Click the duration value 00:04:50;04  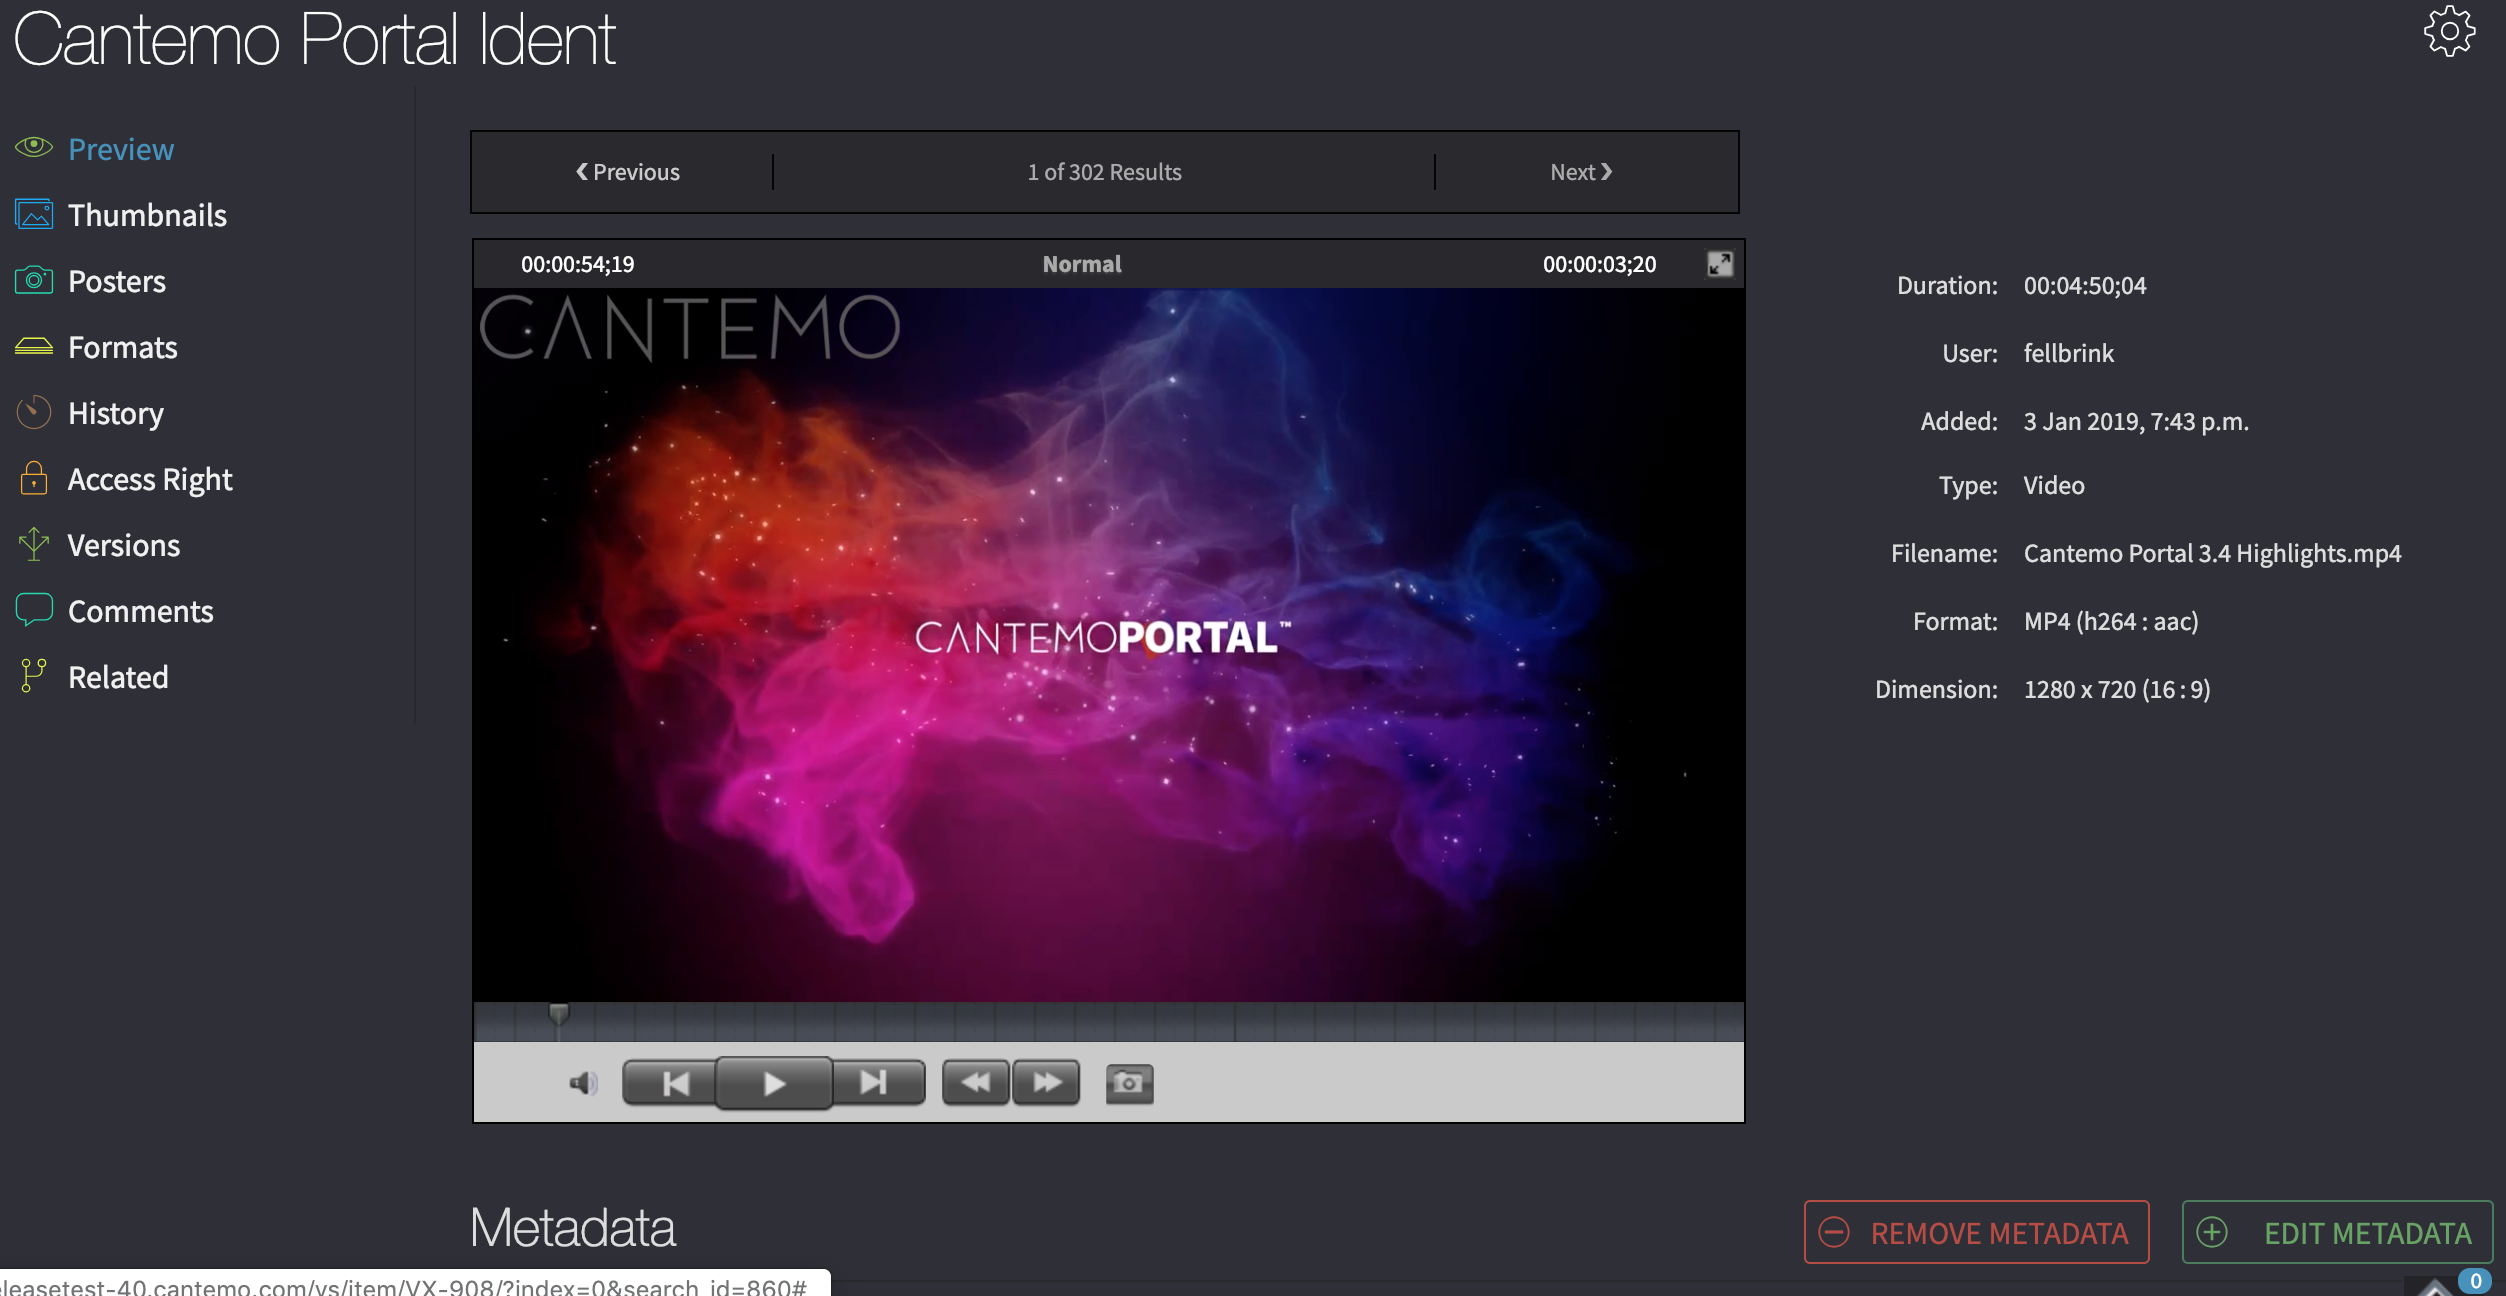(2085, 285)
